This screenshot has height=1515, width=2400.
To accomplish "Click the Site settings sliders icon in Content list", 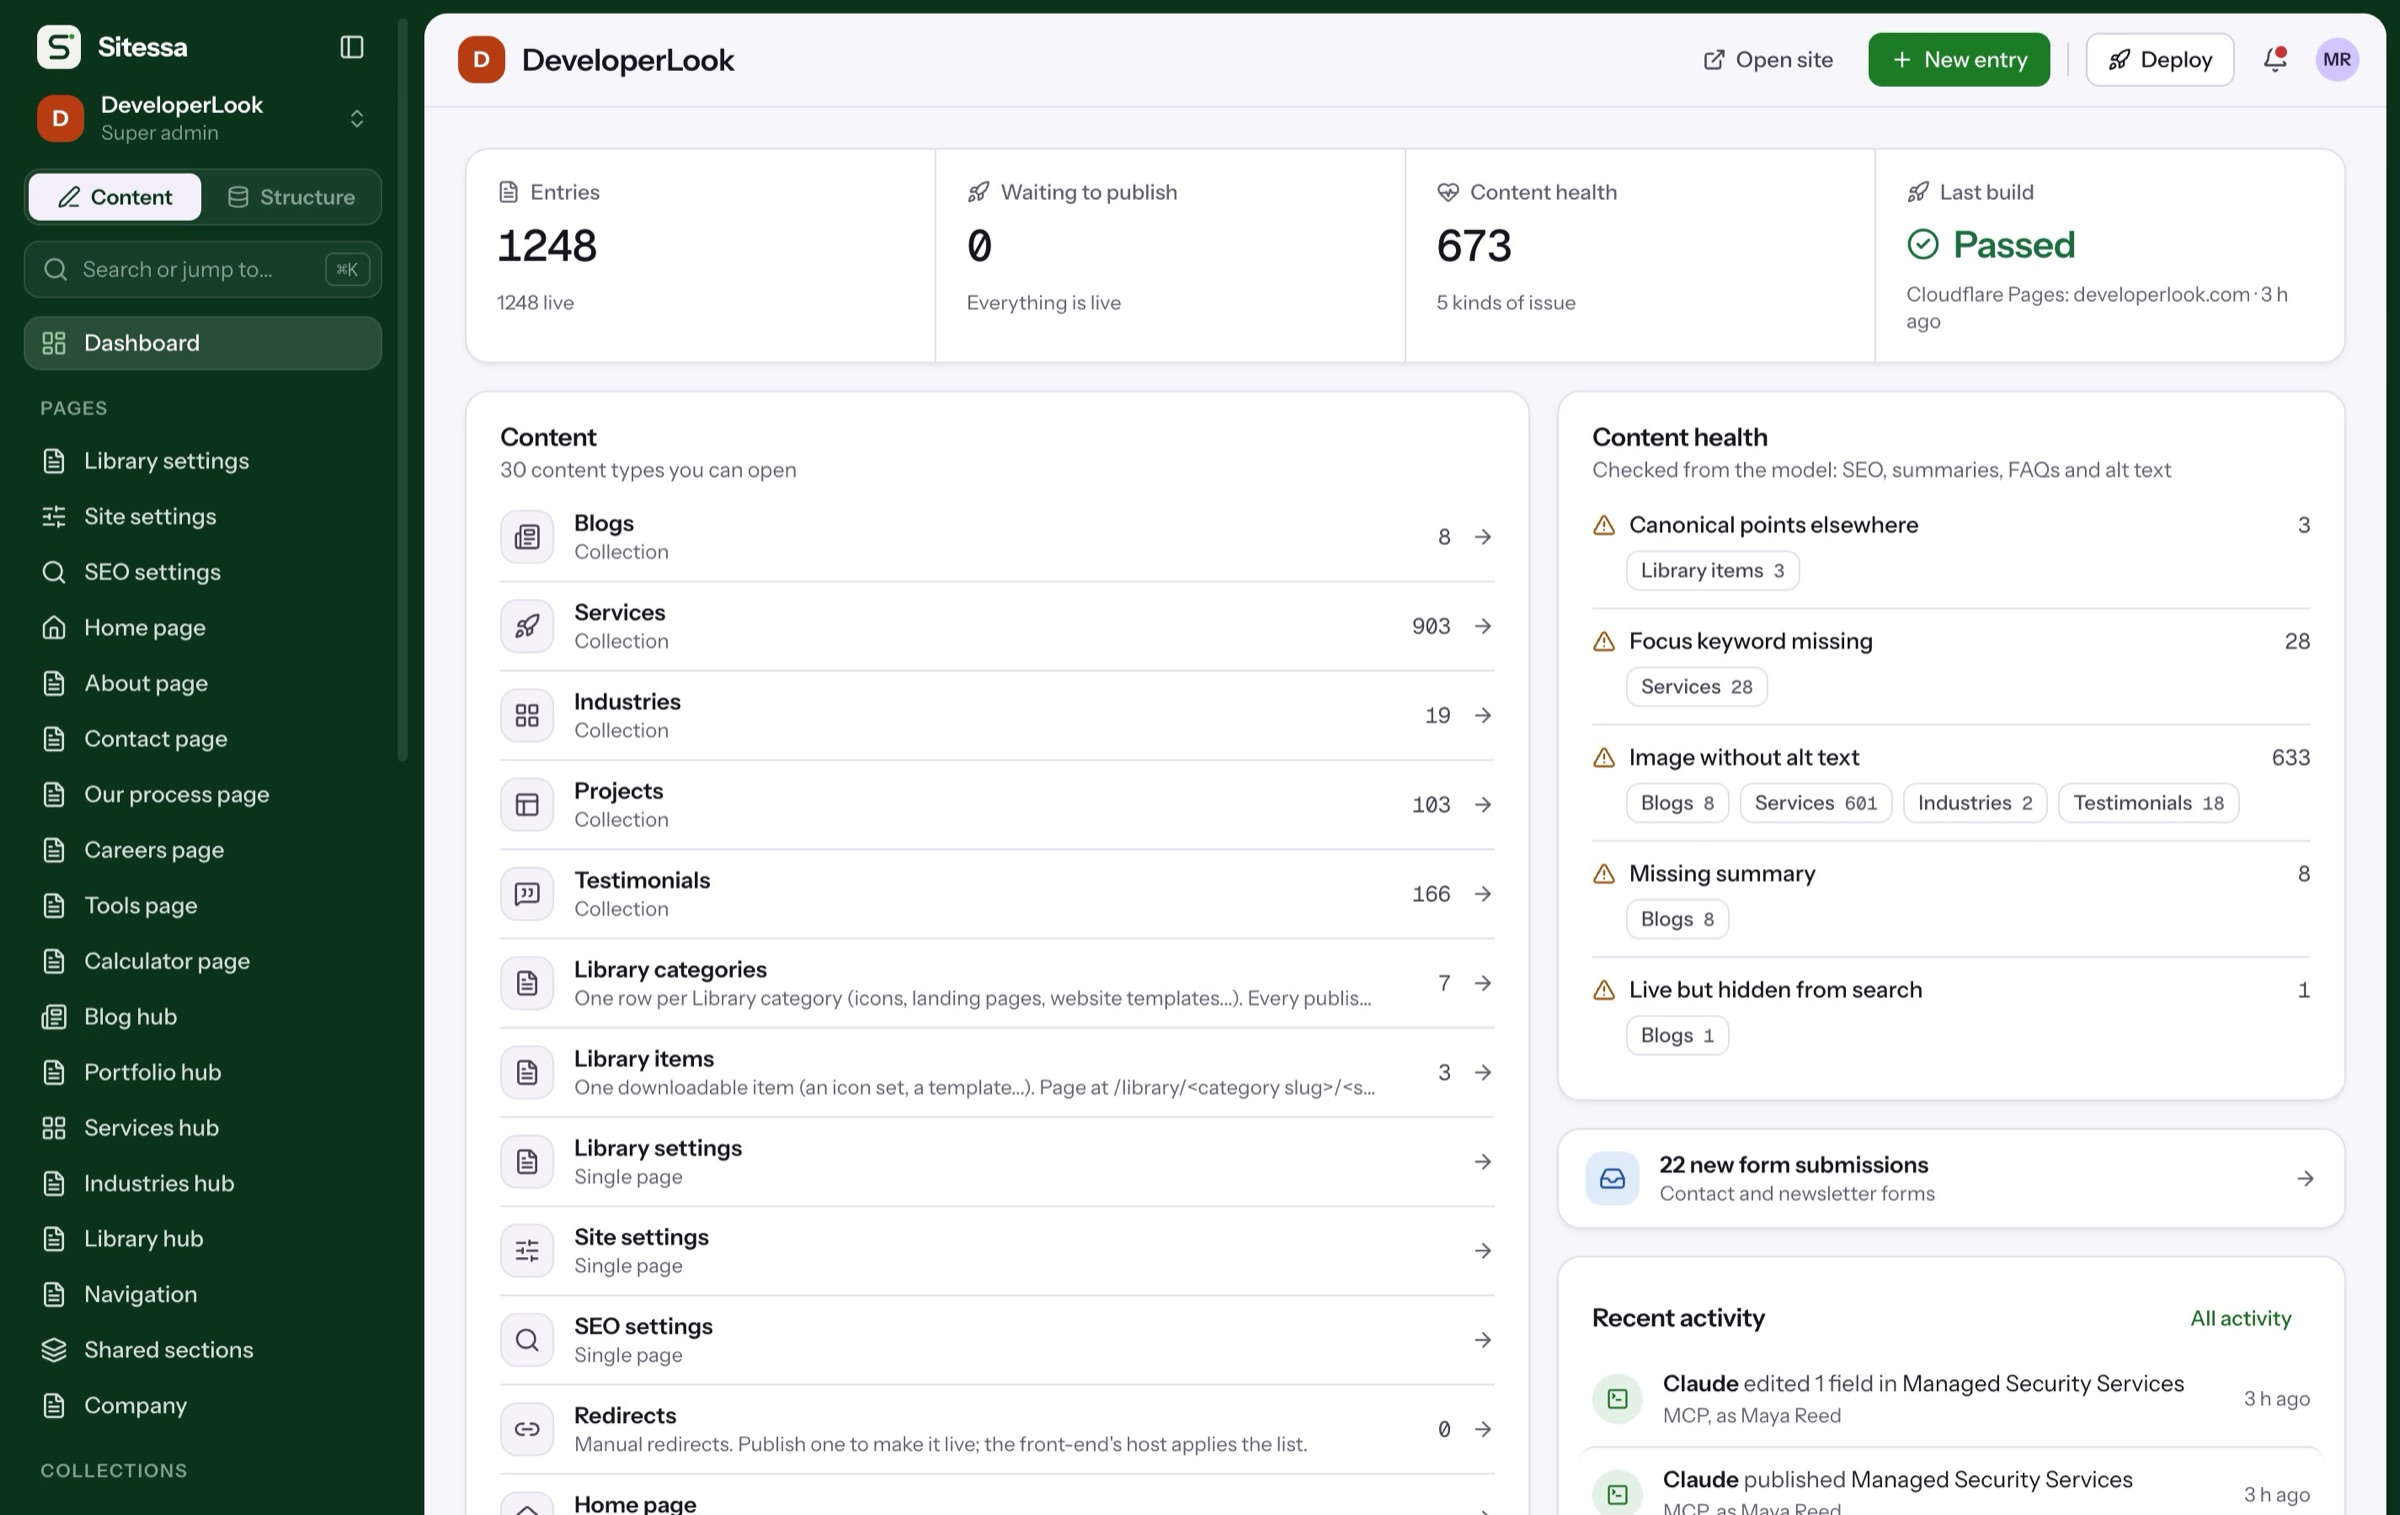I will point(527,1251).
